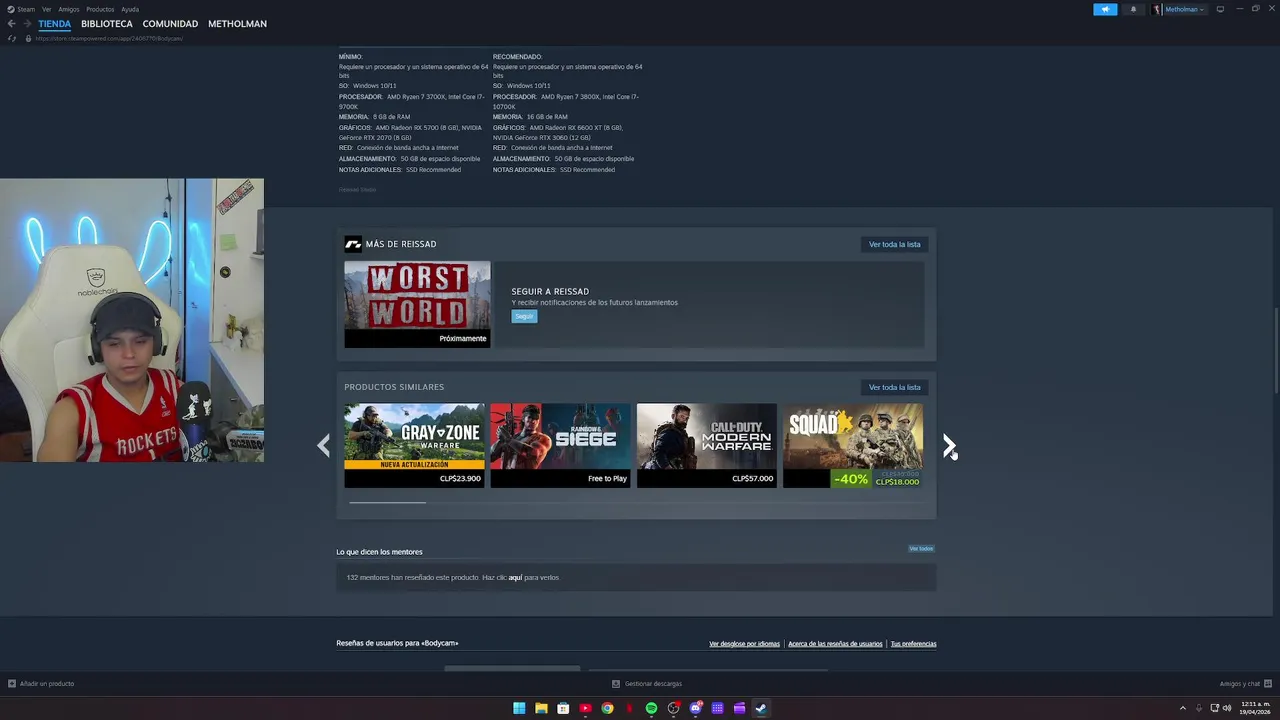
Task: Open the Worst World game thumbnail
Action: click(417, 304)
